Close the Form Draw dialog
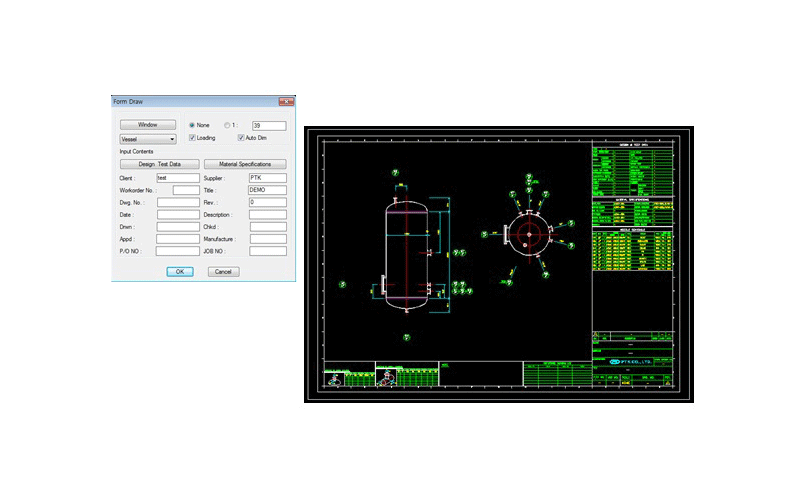Image resolution: width=800 pixels, height=500 pixels. [286, 102]
